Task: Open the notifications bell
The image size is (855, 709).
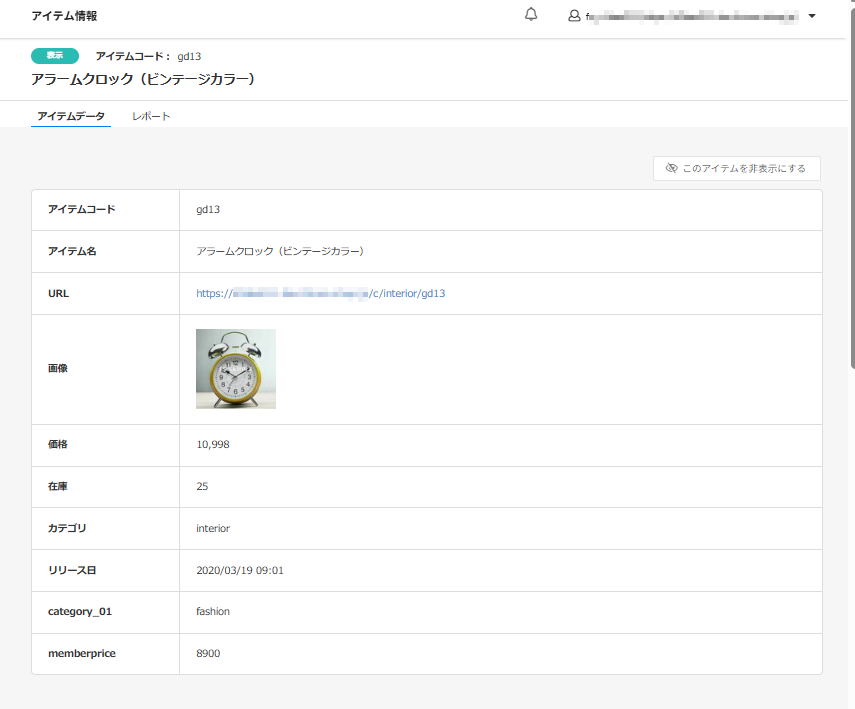Action: pos(531,15)
